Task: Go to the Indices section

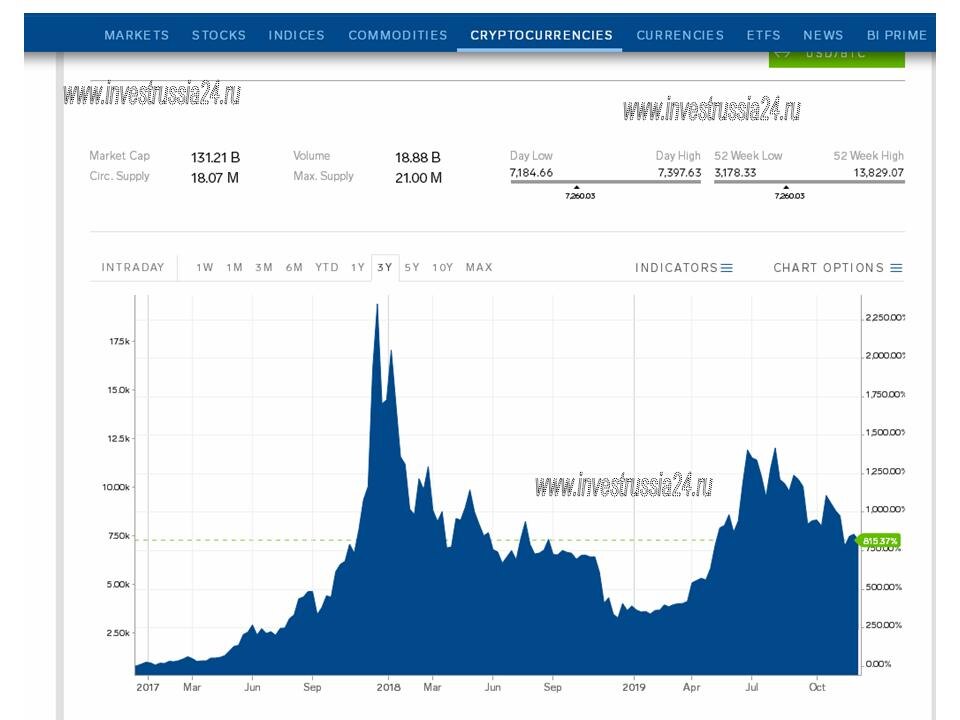Action: point(296,36)
